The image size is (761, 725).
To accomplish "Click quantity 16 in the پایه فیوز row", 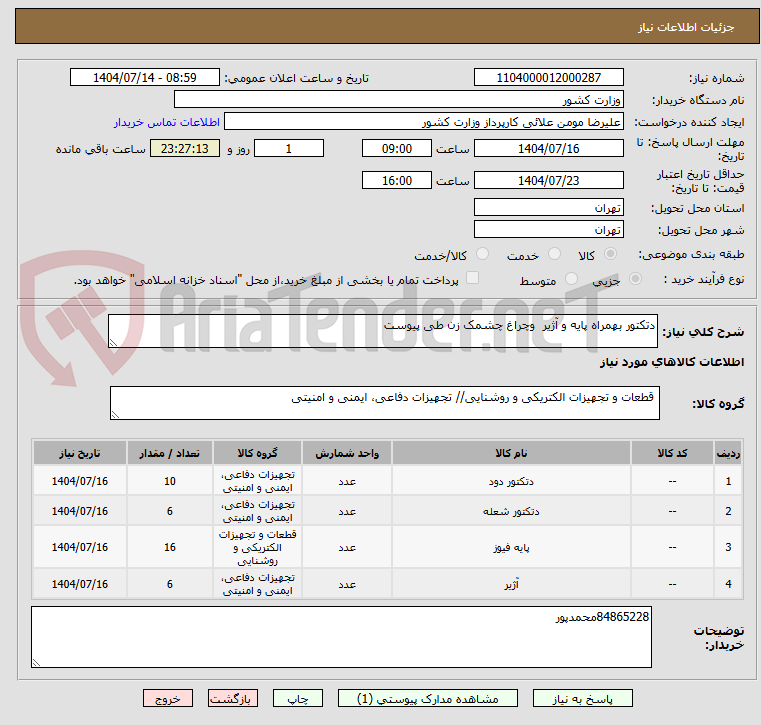I will click(169, 547).
